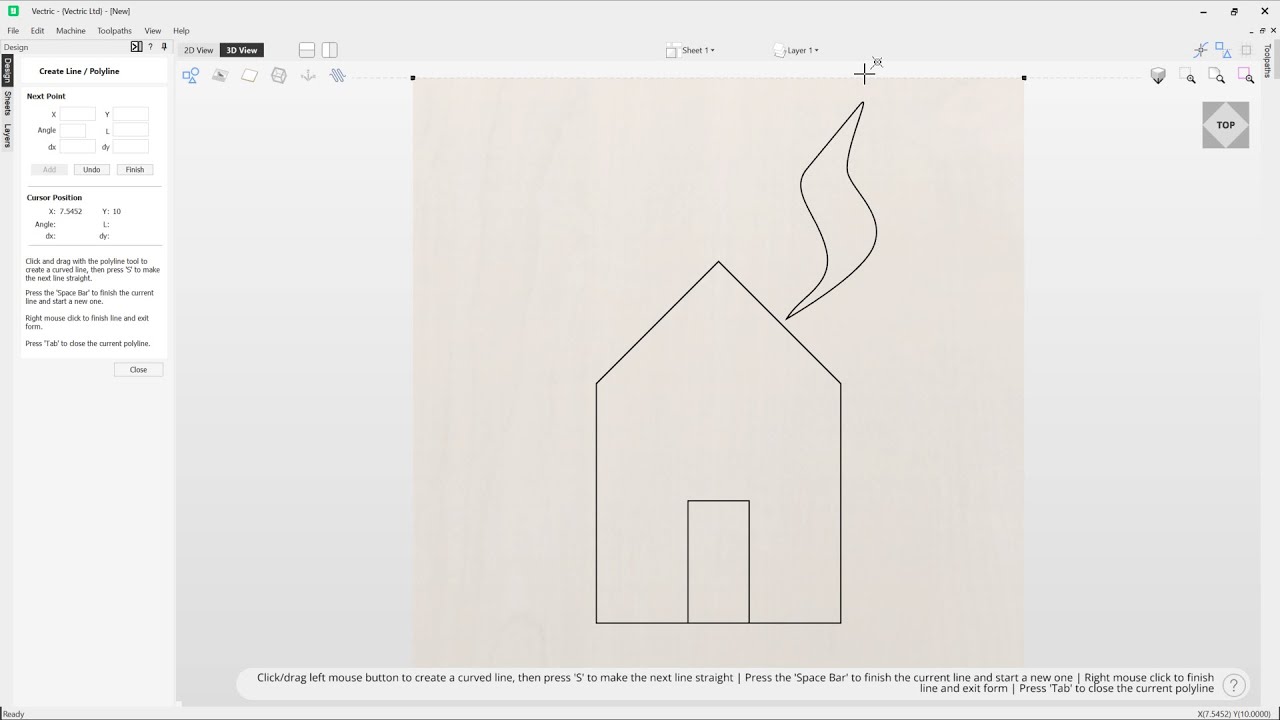Click the 3D wireframe box icon

click(x=279, y=75)
